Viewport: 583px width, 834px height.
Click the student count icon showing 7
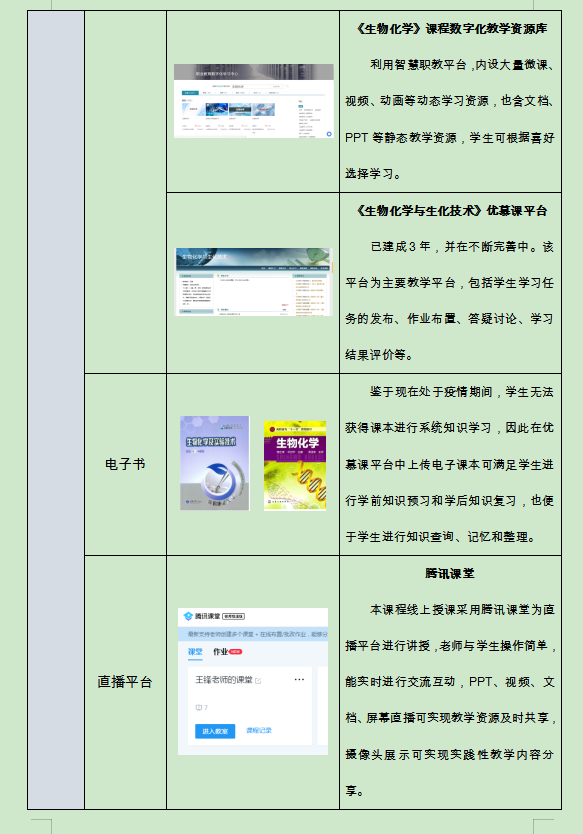[x=199, y=707]
